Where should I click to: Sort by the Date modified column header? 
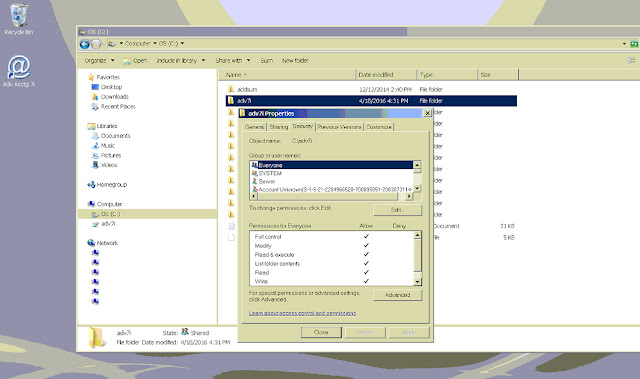[386, 75]
